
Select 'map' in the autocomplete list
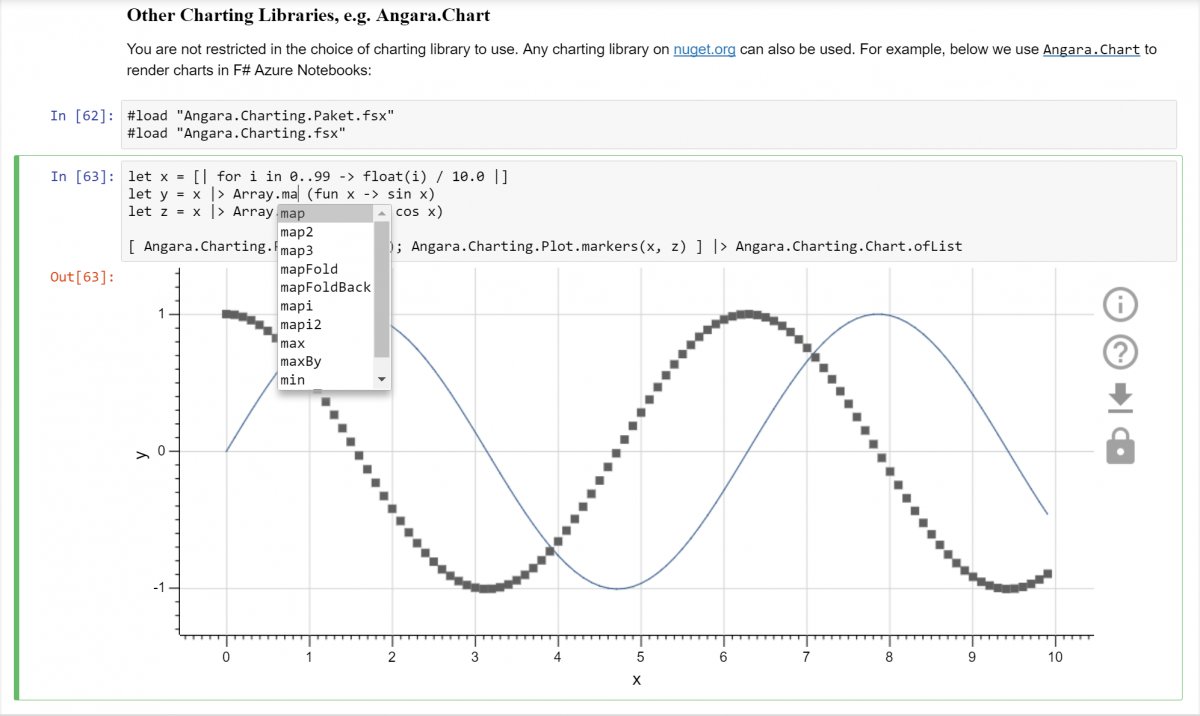(x=325, y=213)
